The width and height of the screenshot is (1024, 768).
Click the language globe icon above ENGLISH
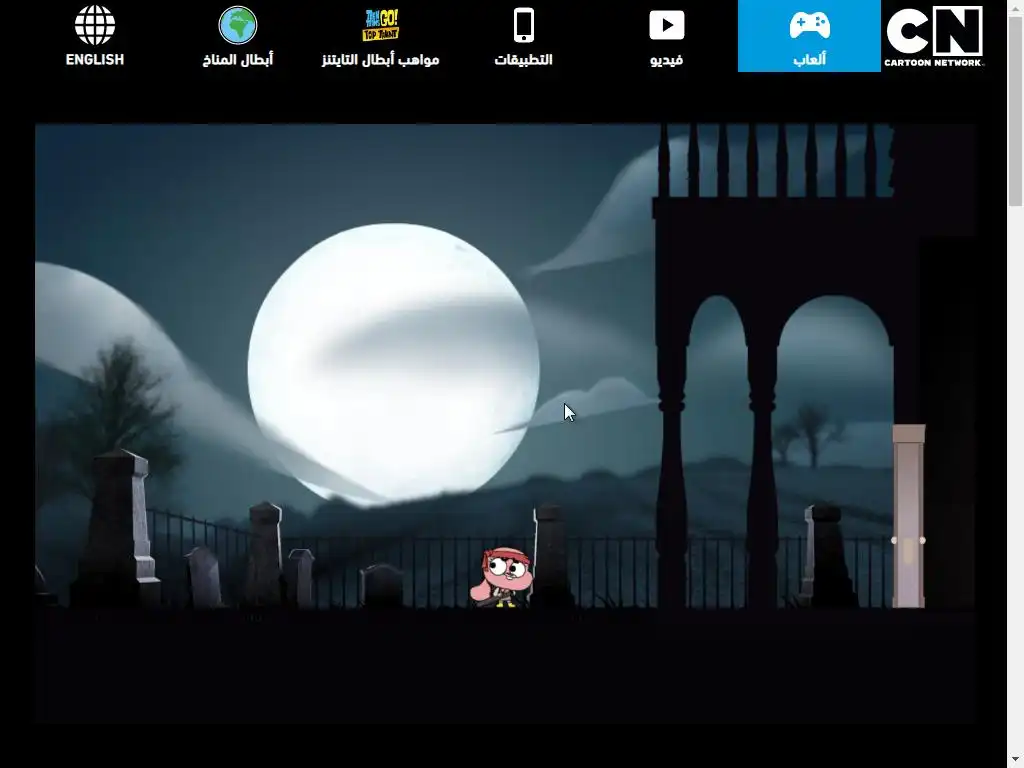pos(95,25)
